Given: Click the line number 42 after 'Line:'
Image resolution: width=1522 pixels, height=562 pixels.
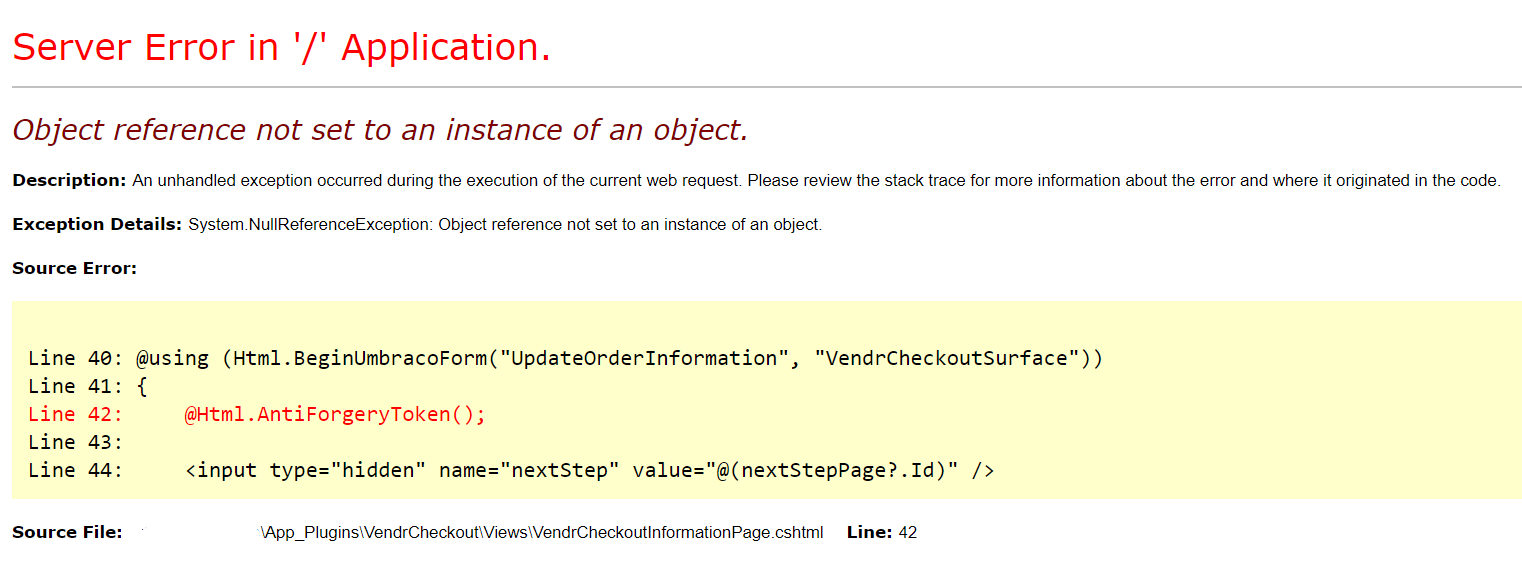Looking at the screenshot, I should (x=908, y=533).
